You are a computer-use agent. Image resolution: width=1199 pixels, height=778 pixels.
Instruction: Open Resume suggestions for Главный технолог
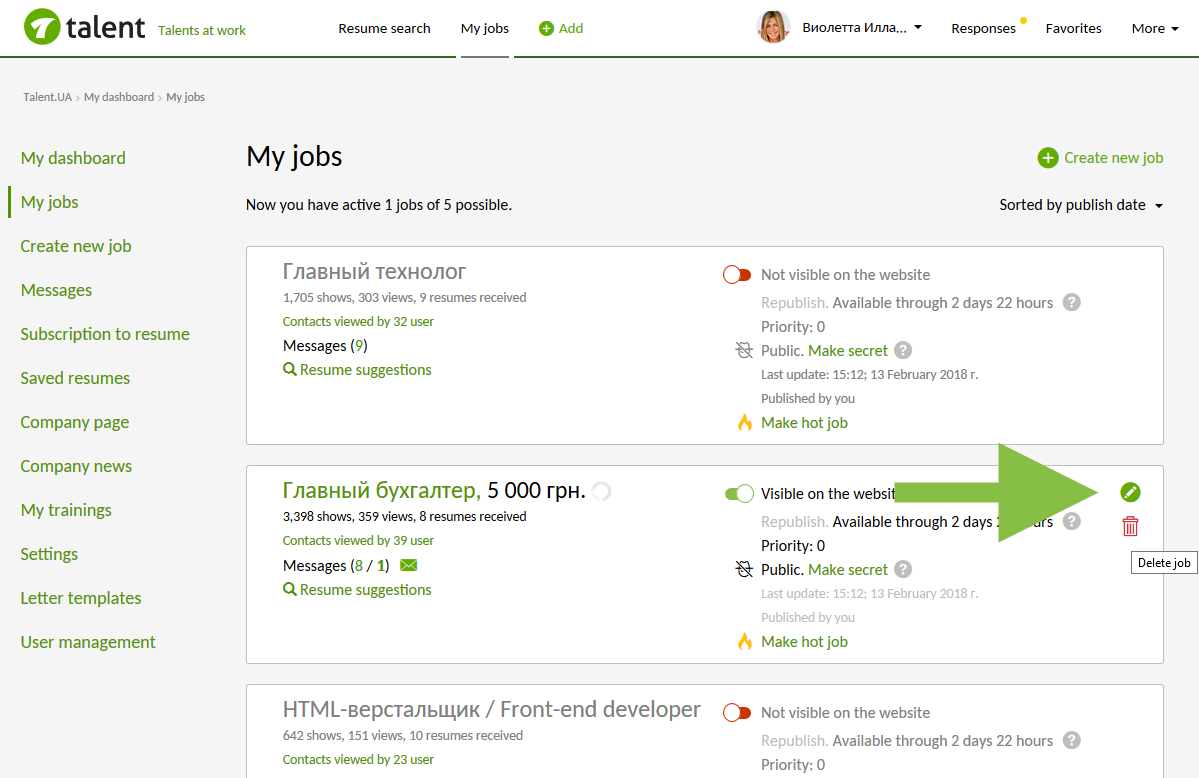coord(357,370)
